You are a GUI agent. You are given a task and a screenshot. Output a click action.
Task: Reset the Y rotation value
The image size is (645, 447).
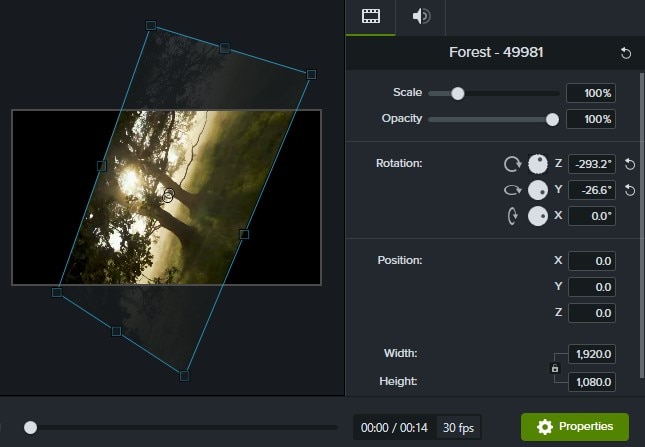(629, 190)
